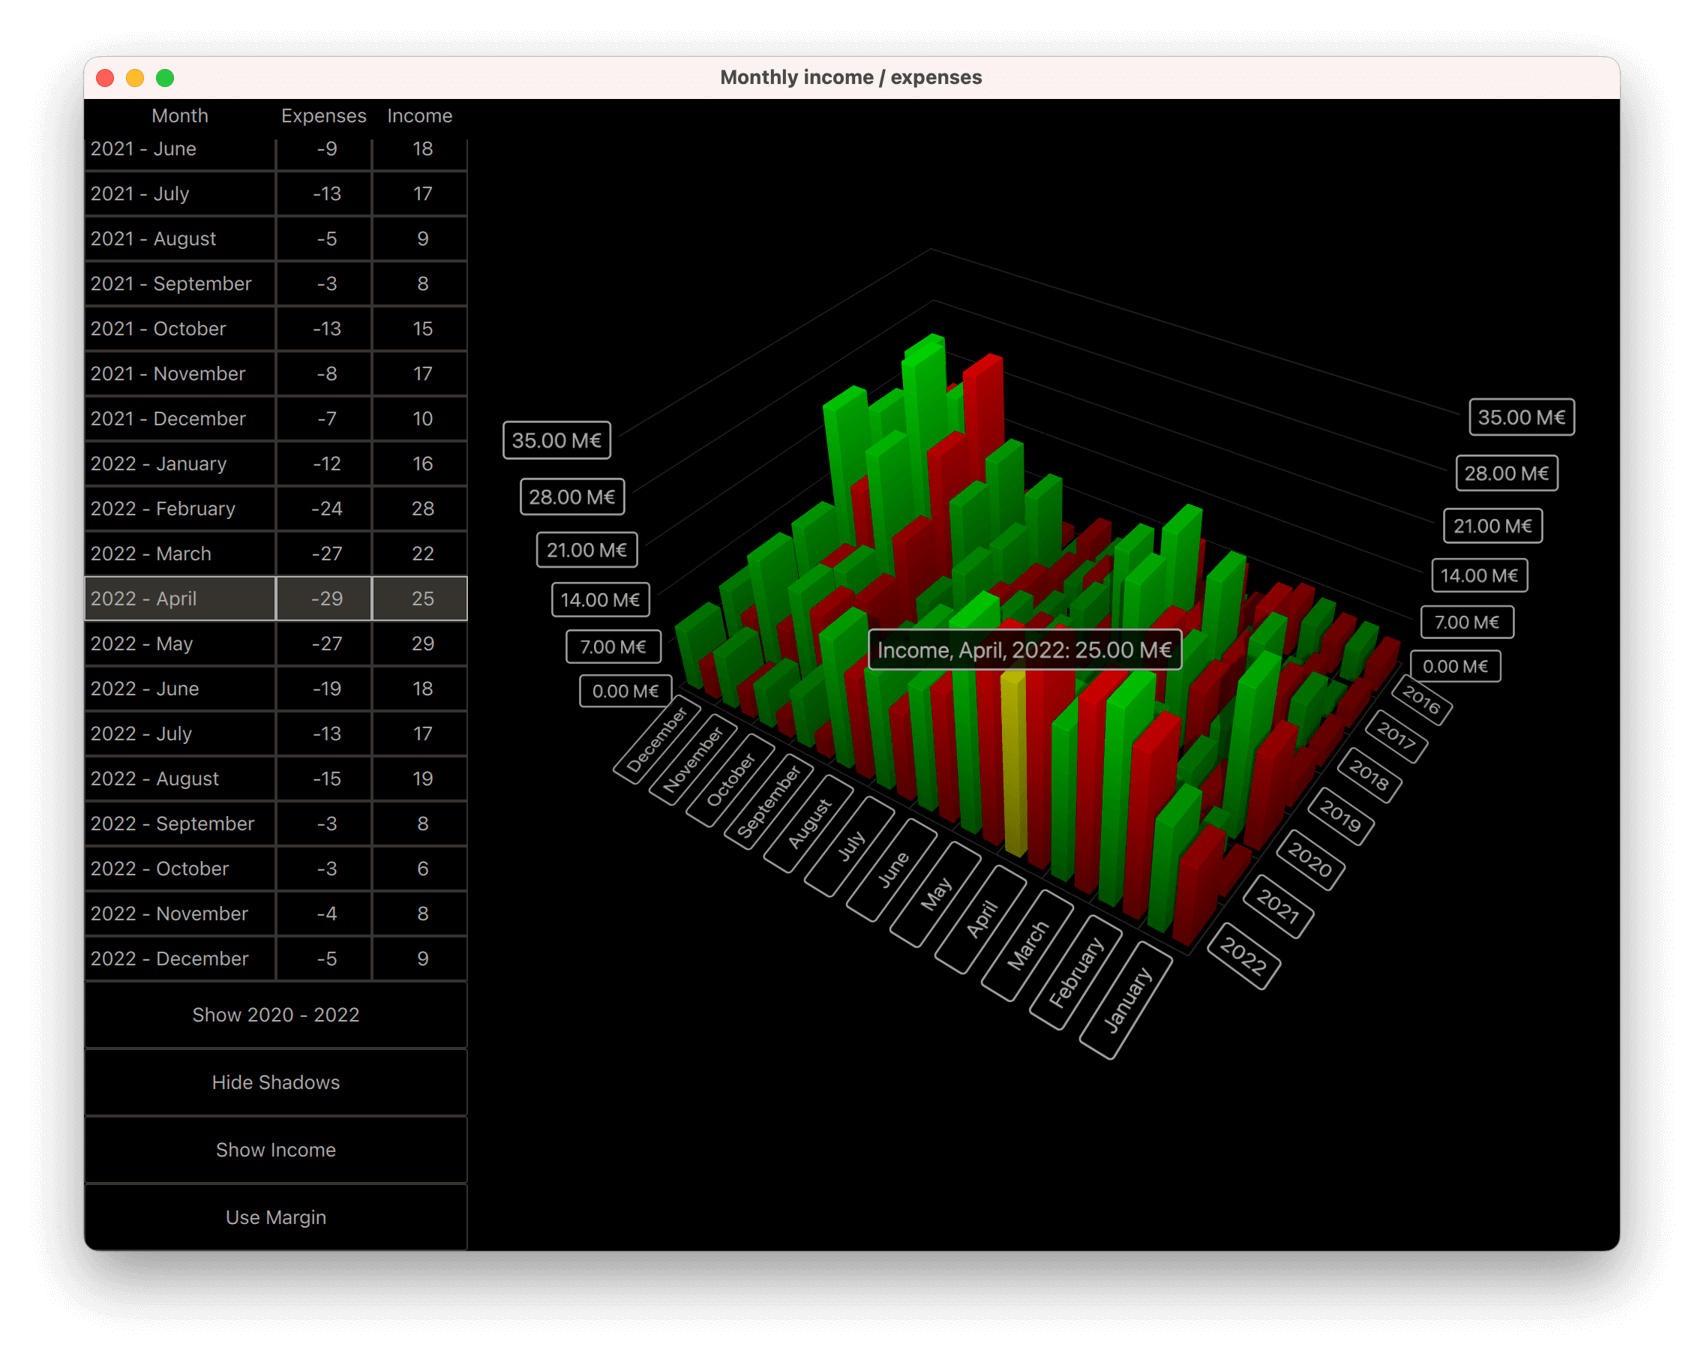Enable 'Use Margin' for the bars
Screen dimensions: 1704x1362
[x=276, y=1216]
